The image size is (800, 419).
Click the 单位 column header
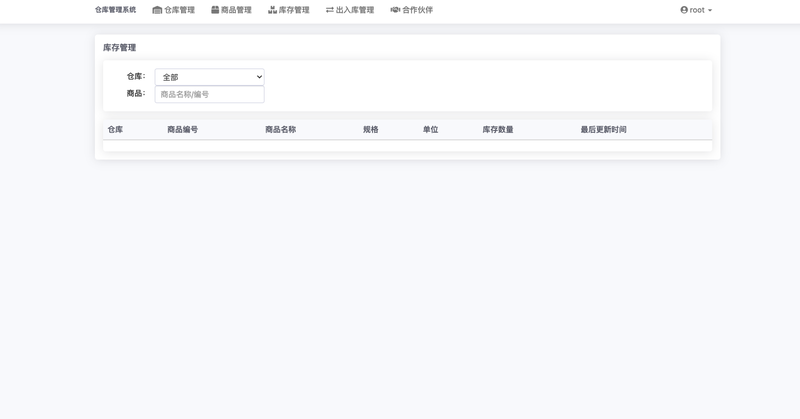[x=431, y=130]
